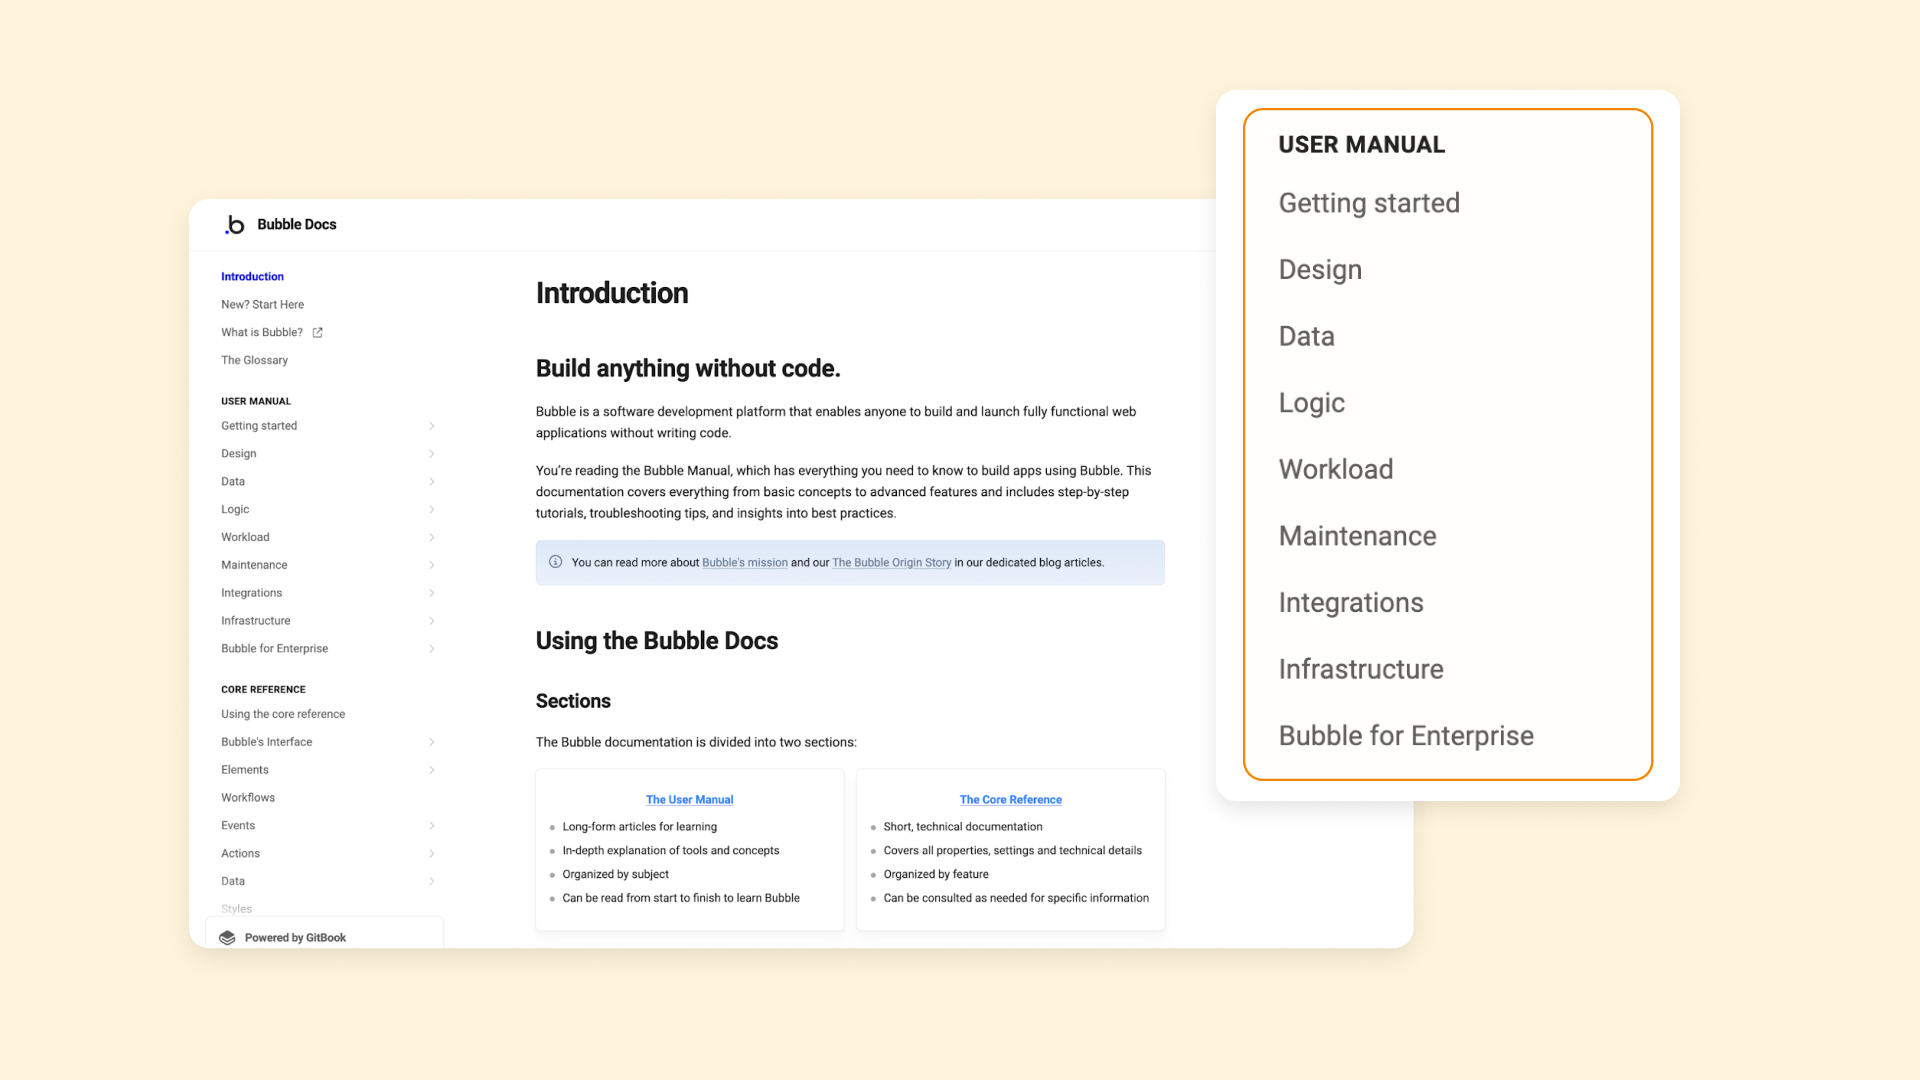Select Introduction in the sidebar

point(252,276)
